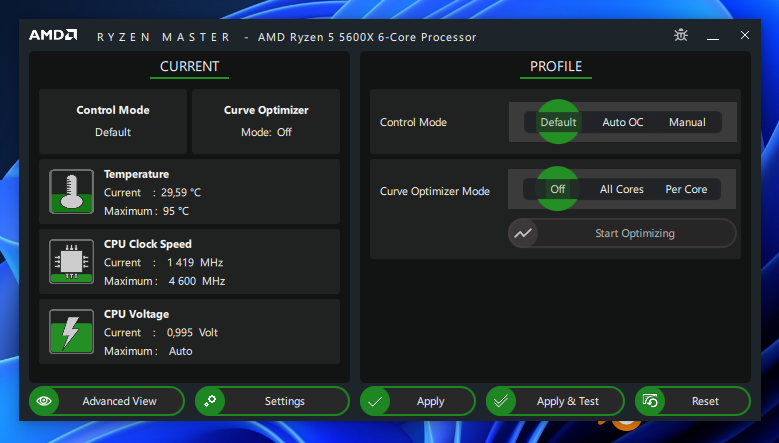Click the AMD logo in title bar
This screenshot has width=779, height=443.
pyautogui.click(x=53, y=35)
